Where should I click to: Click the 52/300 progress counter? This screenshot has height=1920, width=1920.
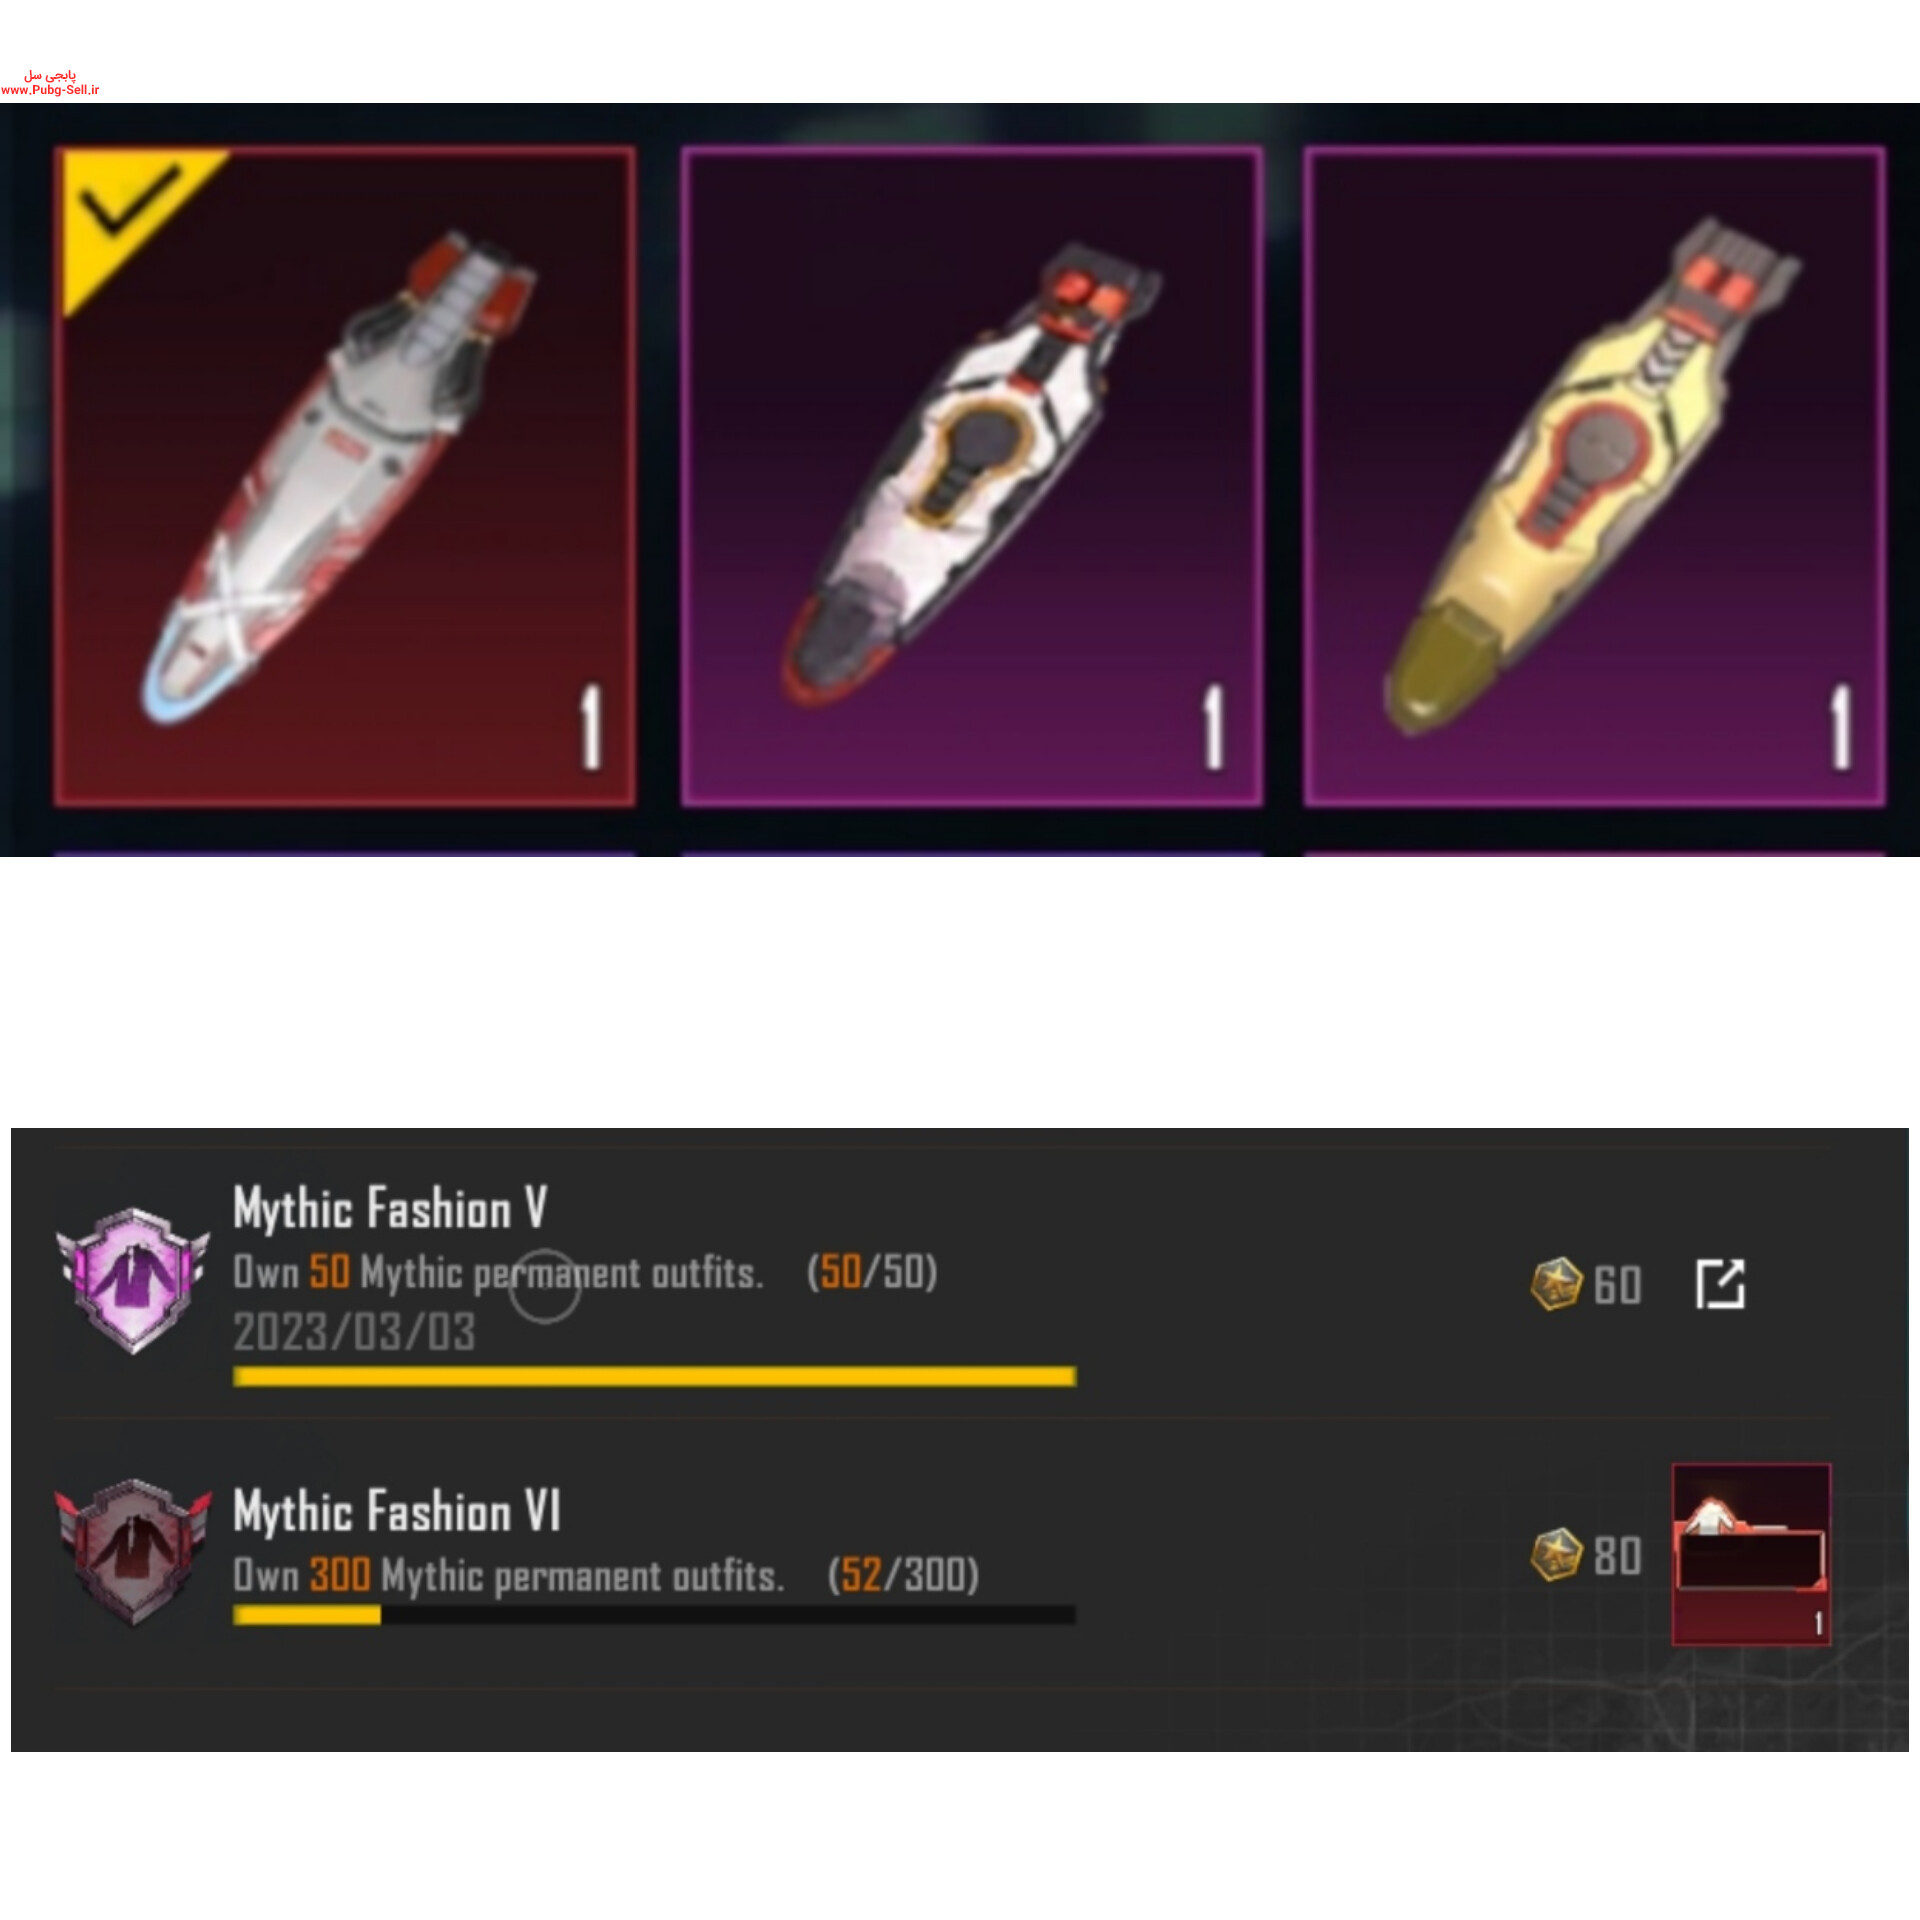(x=903, y=1575)
